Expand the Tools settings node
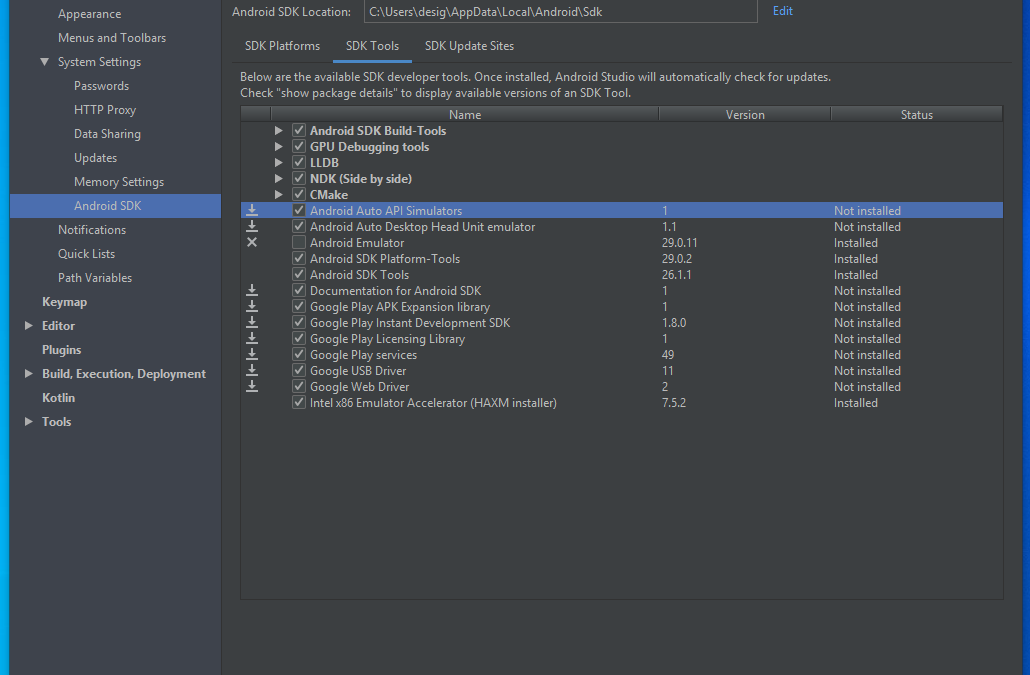Screen dimensions: 1030x675 coord(28,422)
